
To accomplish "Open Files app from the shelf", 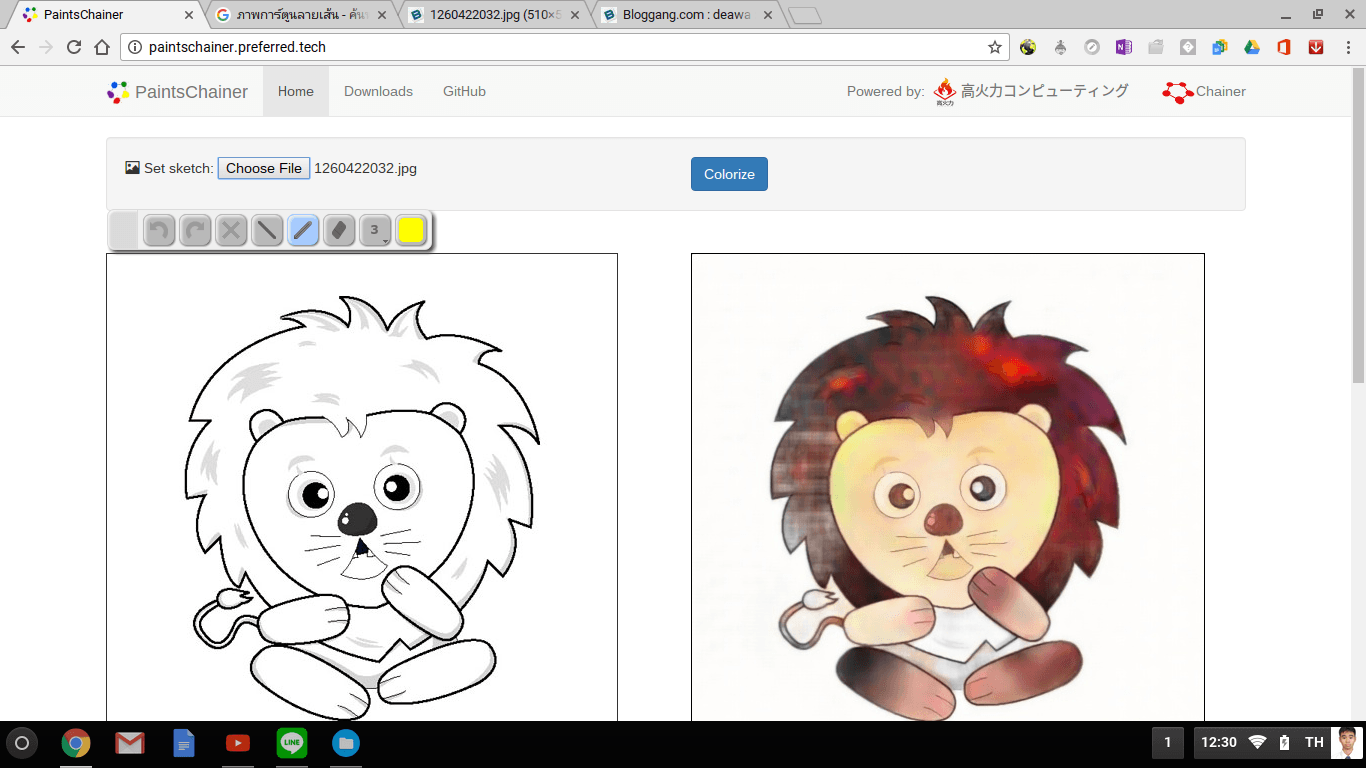I will click(x=346, y=743).
